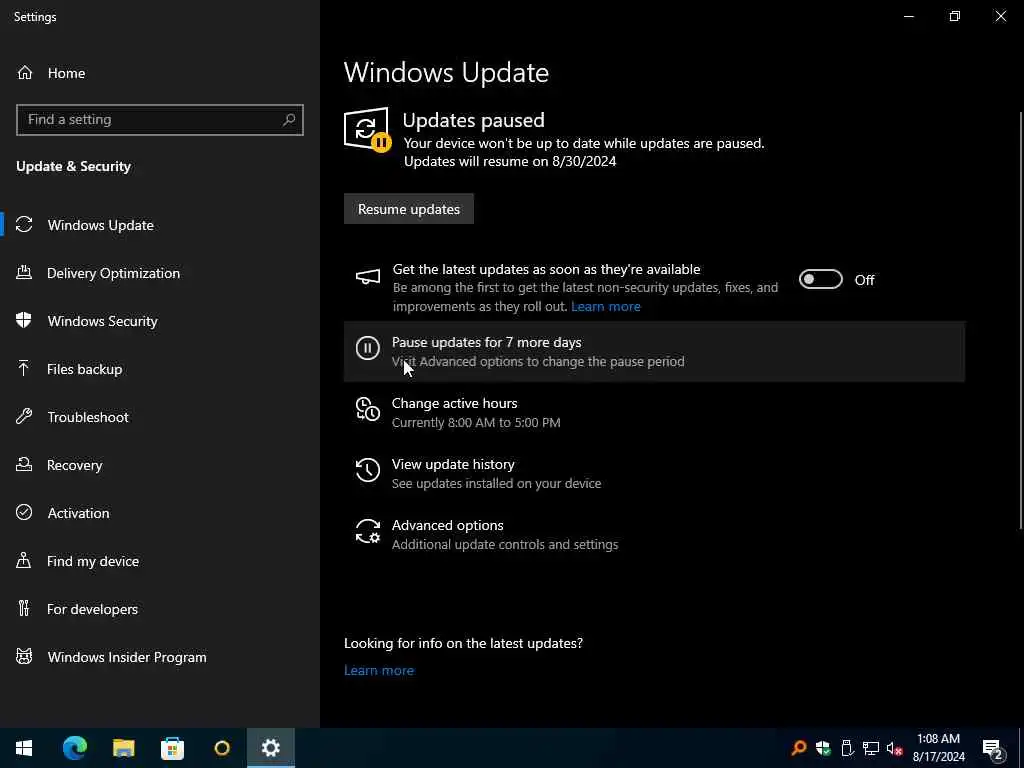The width and height of the screenshot is (1024, 768).
Task: Click the Windows Security shield icon
Action: pos(24,321)
